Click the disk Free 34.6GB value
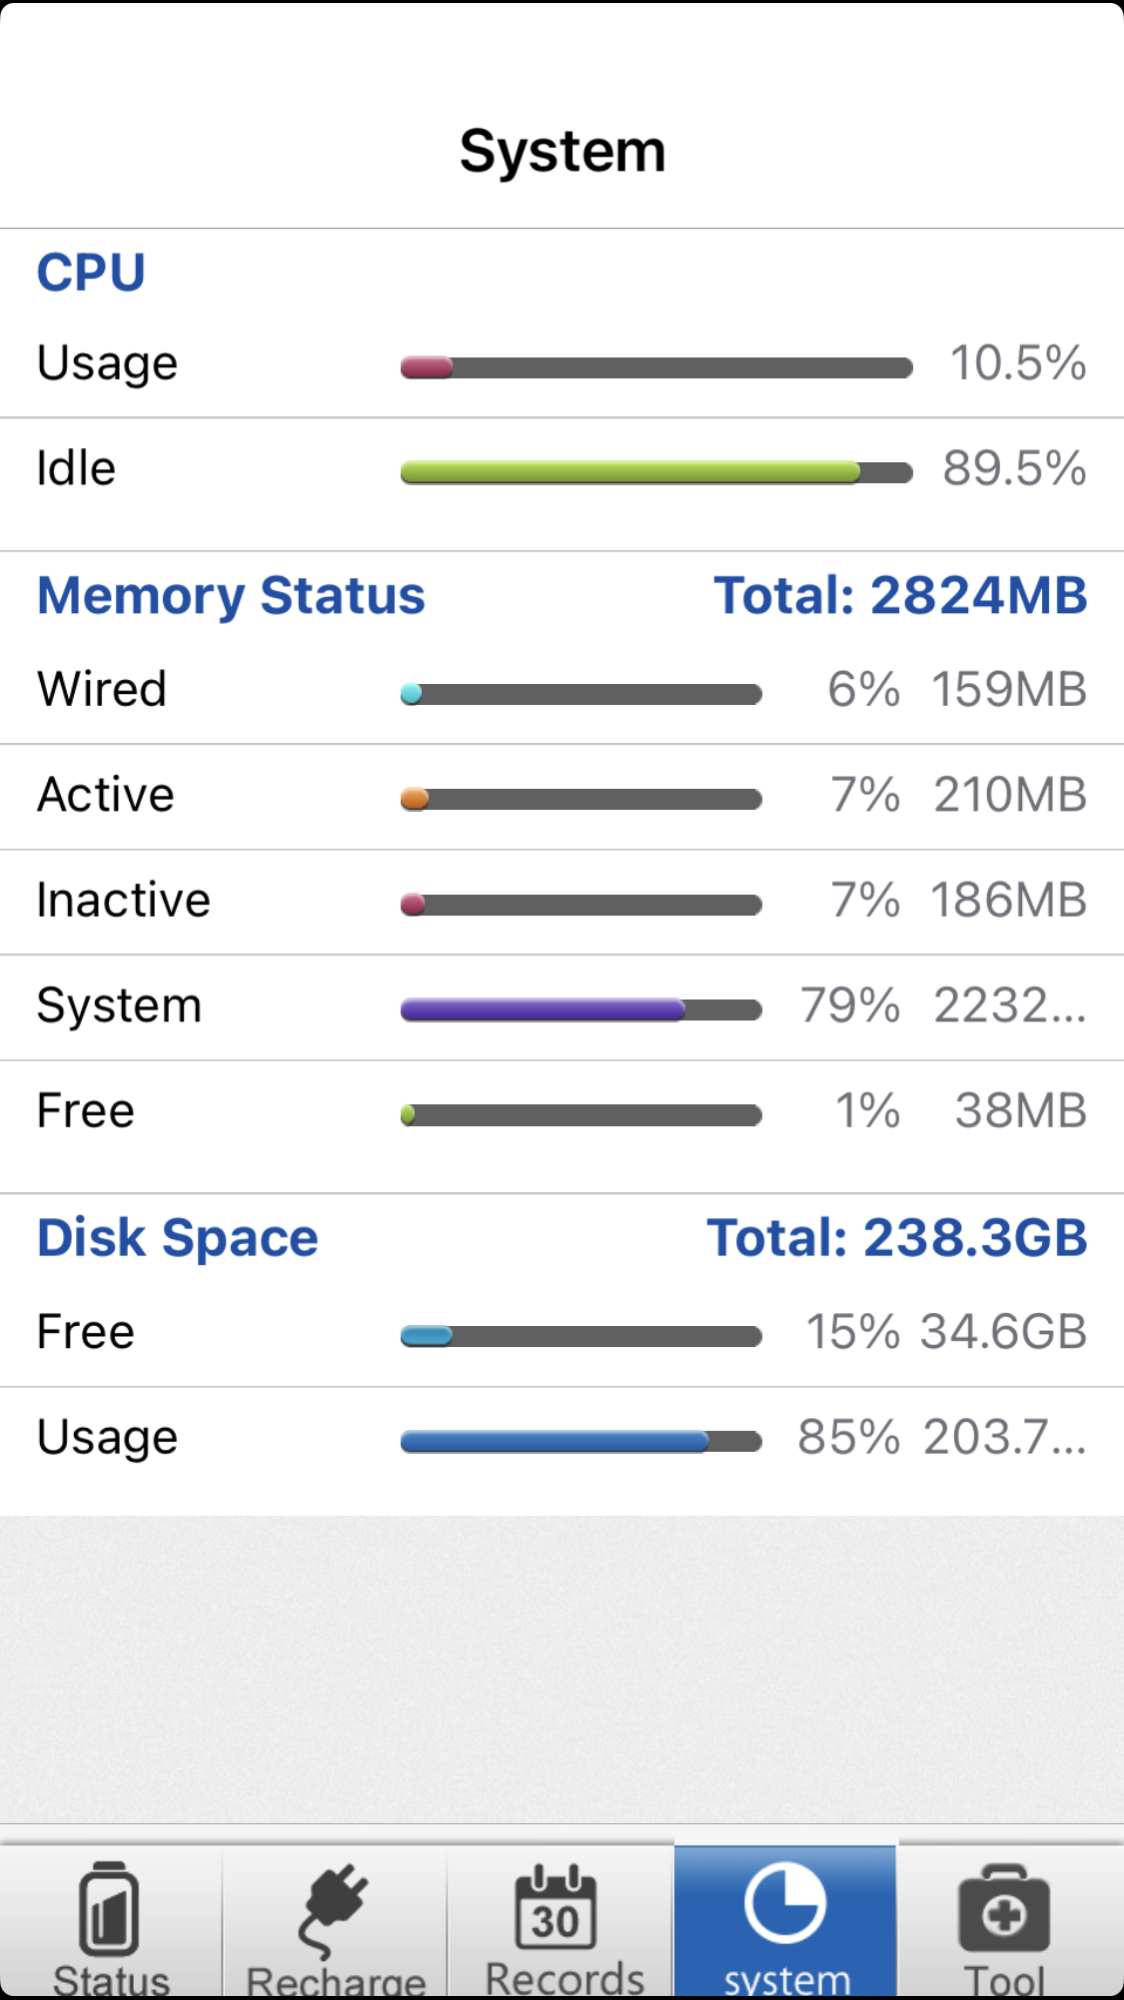This screenshot has width=1124, height=2000. pyautogui.click(x=1003, y=1332)
